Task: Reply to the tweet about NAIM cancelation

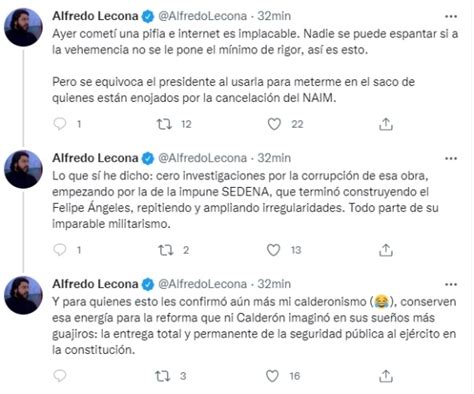Action: point(60,124)
